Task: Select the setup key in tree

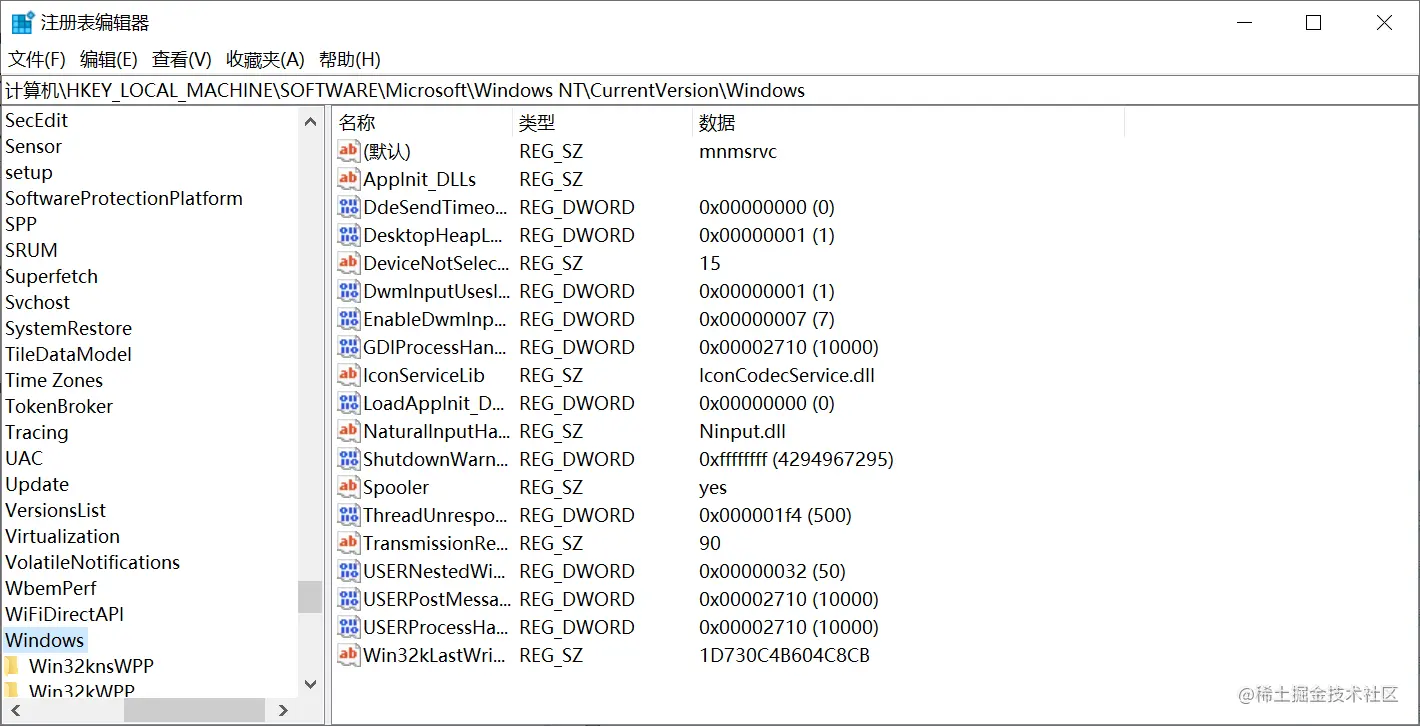Action: pos(29,172)
